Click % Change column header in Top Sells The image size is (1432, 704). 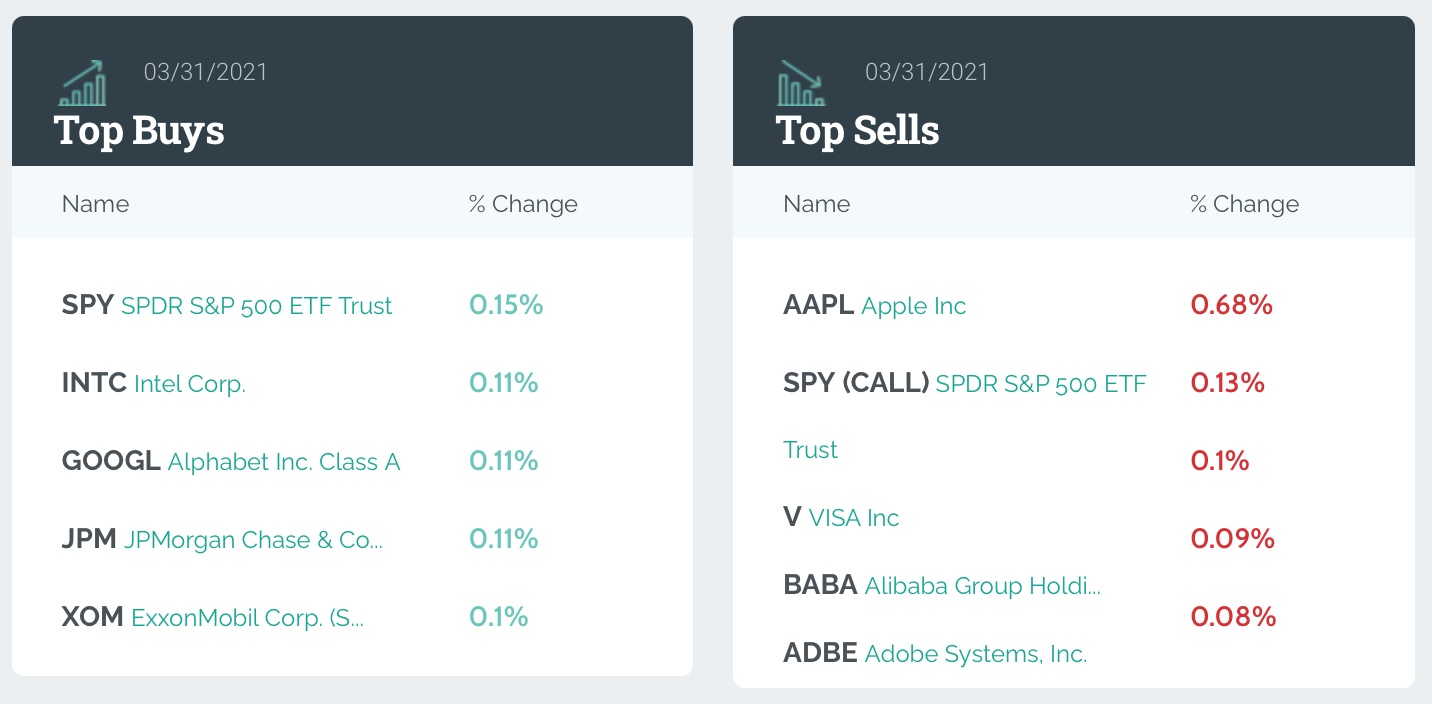click(x=1244, y=204)
